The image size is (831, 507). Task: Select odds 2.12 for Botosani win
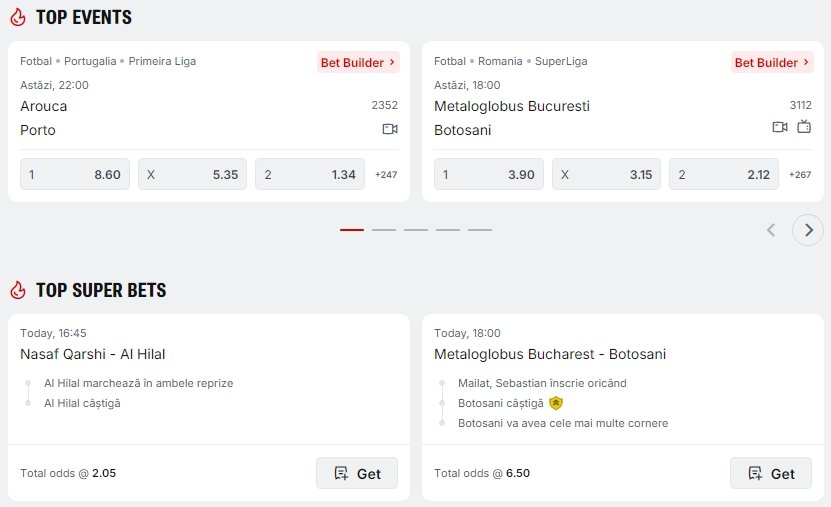coord(725,174)
